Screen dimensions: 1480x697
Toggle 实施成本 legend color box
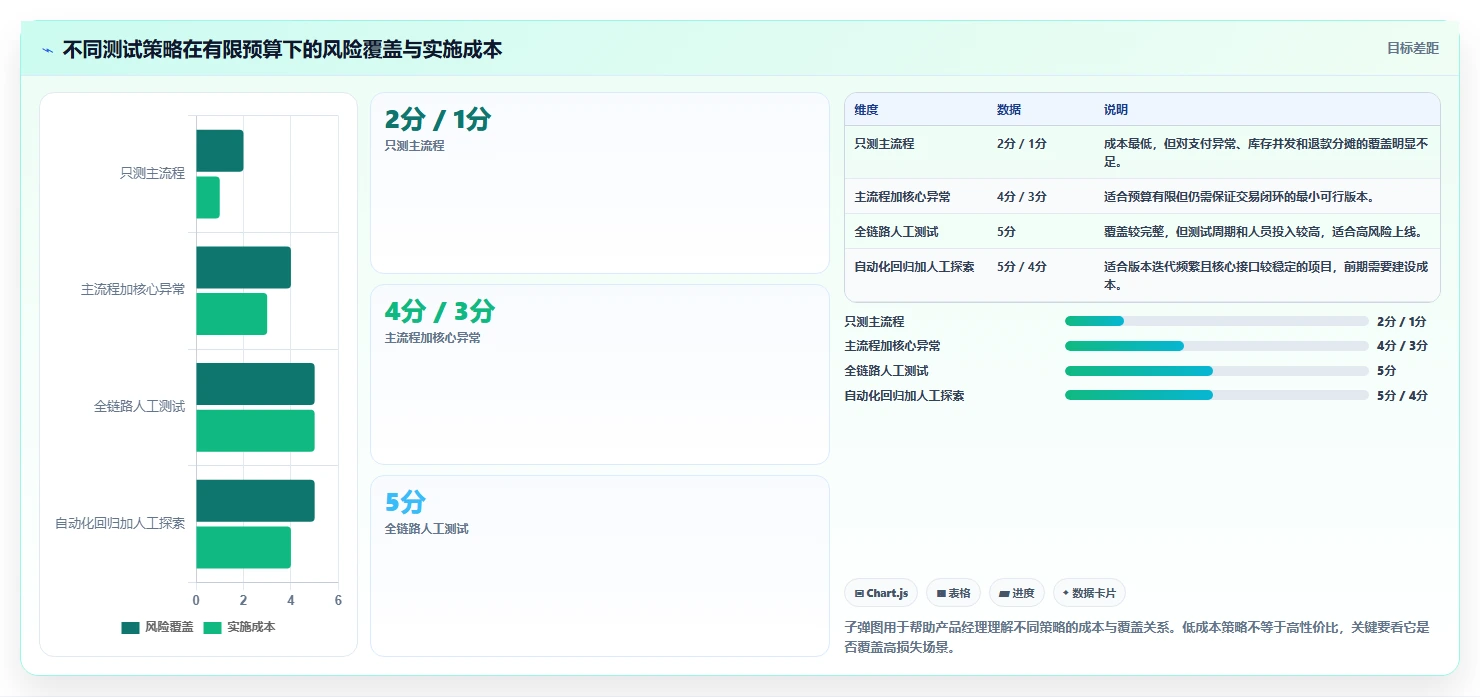213,627
